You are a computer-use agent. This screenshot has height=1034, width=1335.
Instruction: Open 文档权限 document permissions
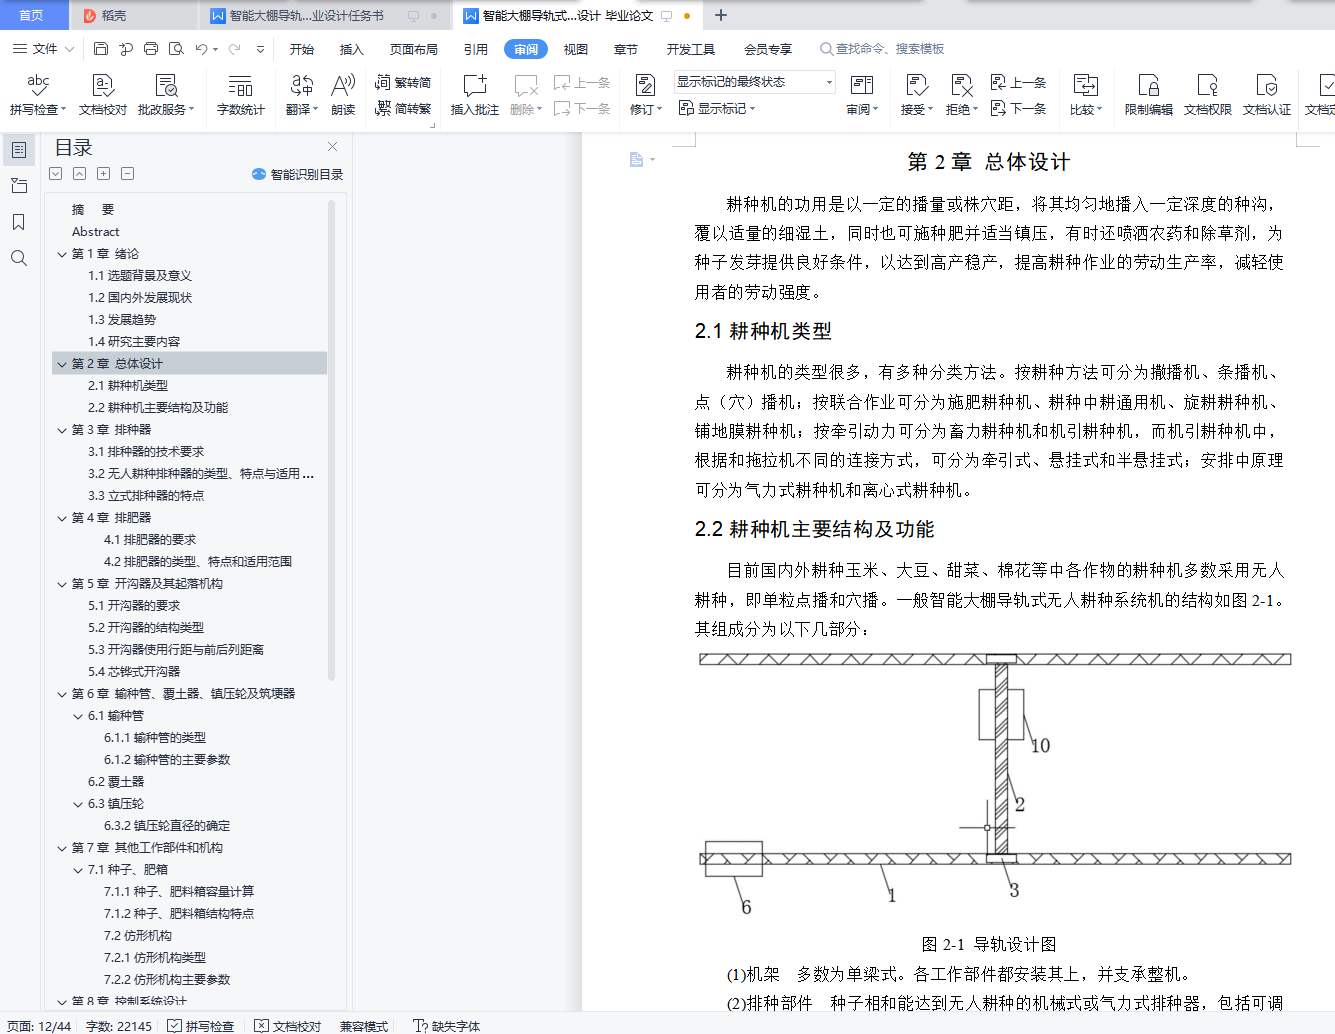click(1208, 95)
